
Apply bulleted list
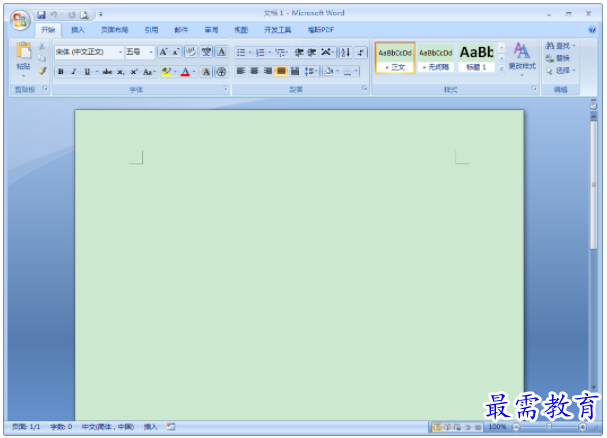241,52
